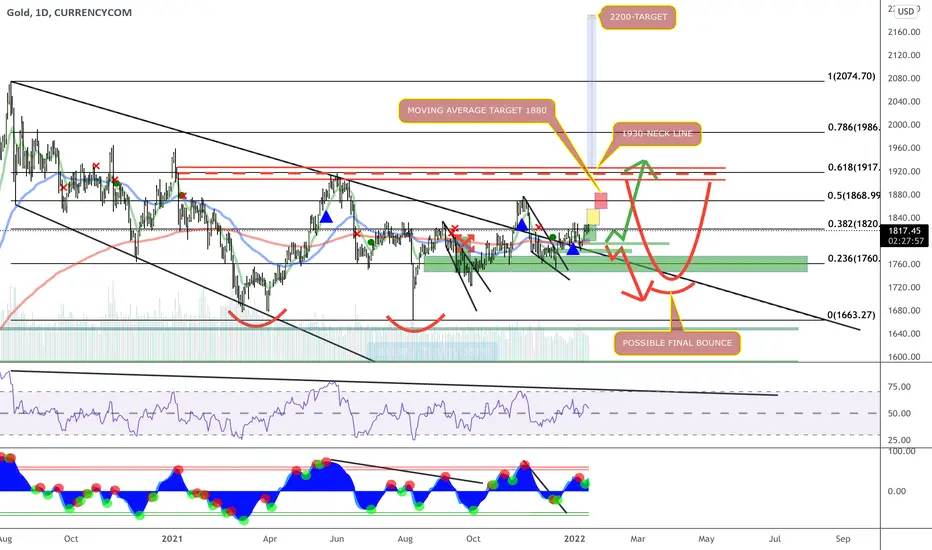Click the RSI 75.00 scale value
The width and height of the screenshot is (932, 550).
pos(899,386)
